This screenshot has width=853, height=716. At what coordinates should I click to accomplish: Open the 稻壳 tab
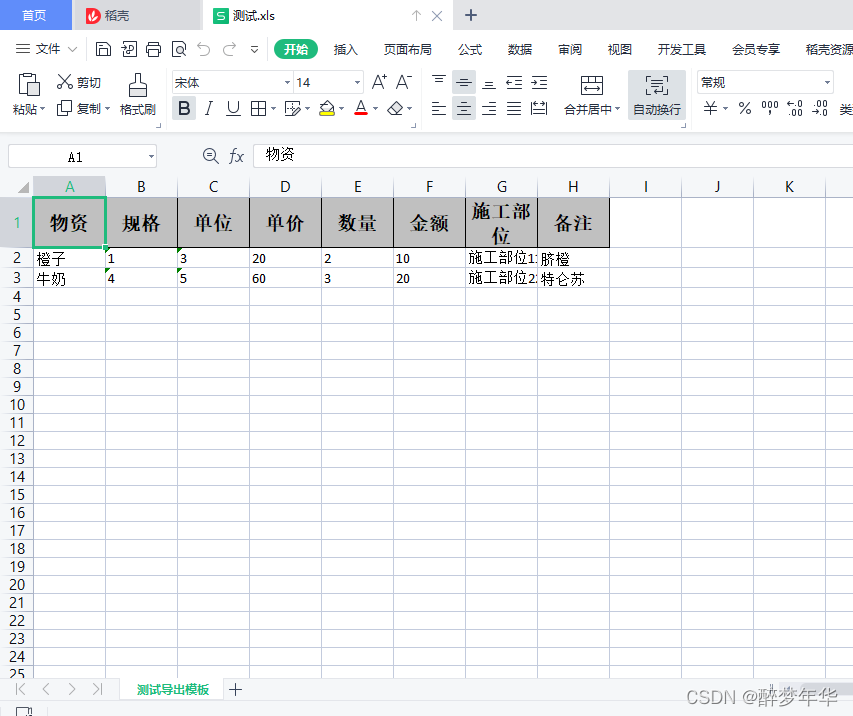tap(137, 15)
